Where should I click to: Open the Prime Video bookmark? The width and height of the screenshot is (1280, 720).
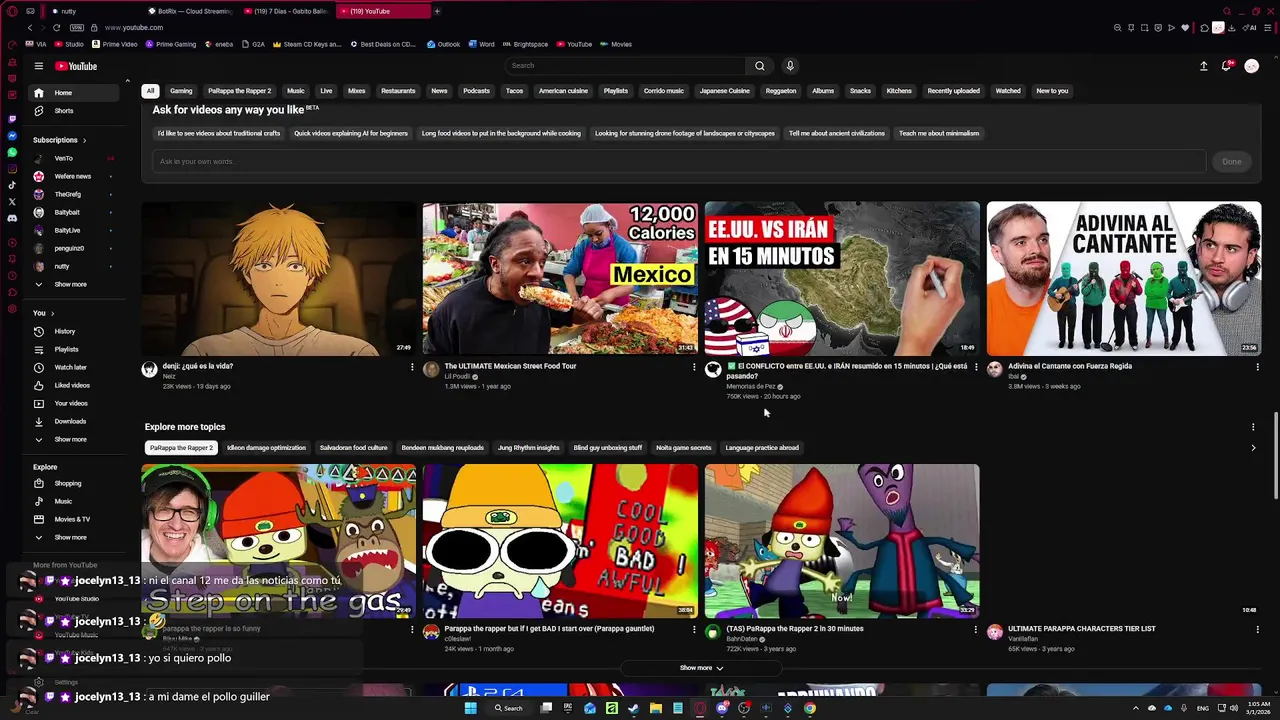(115, 44)
